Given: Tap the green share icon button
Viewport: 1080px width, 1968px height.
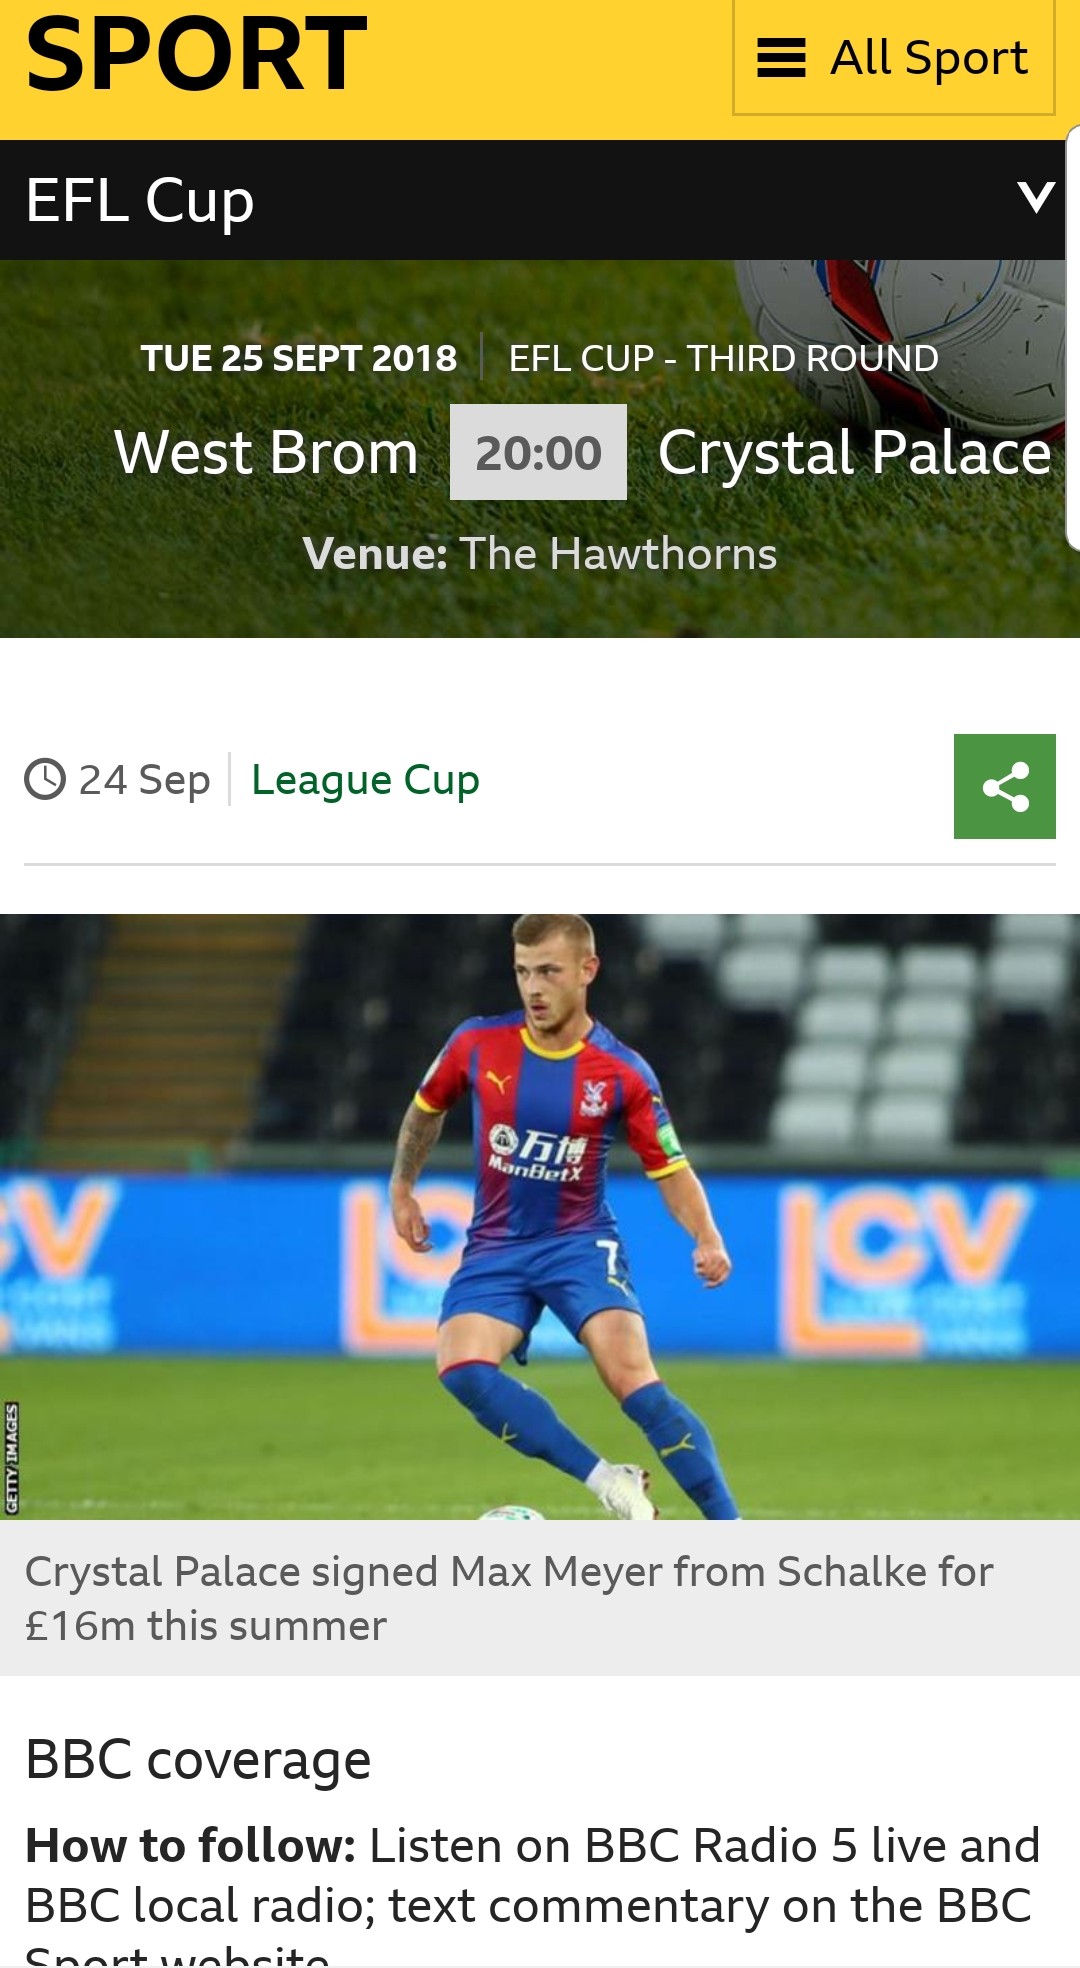Looking at the screenshot, I should click(x=1004, y=786).
